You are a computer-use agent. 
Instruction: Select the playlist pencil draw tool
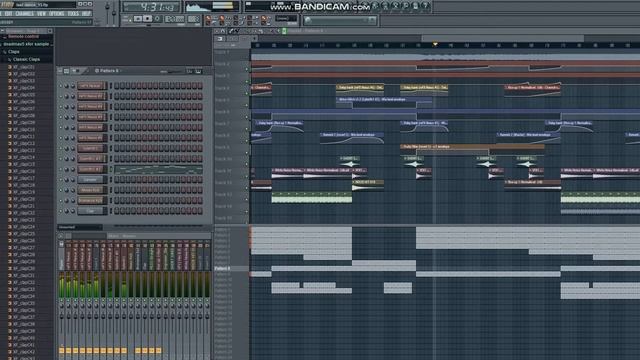pyautogui.click(x=231, y=31)
